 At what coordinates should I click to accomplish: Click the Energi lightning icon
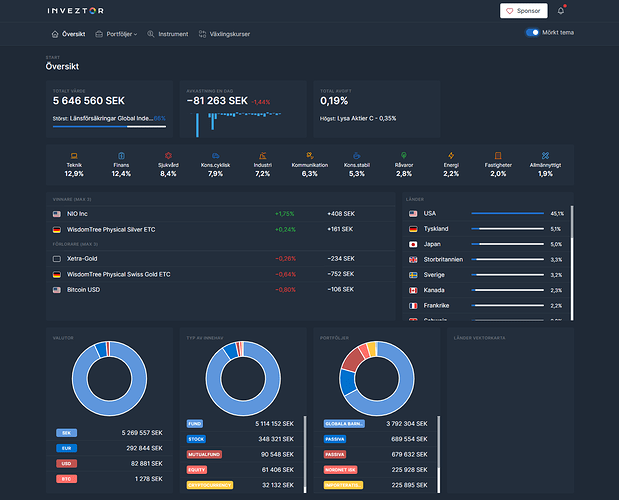tap(451, 155)
